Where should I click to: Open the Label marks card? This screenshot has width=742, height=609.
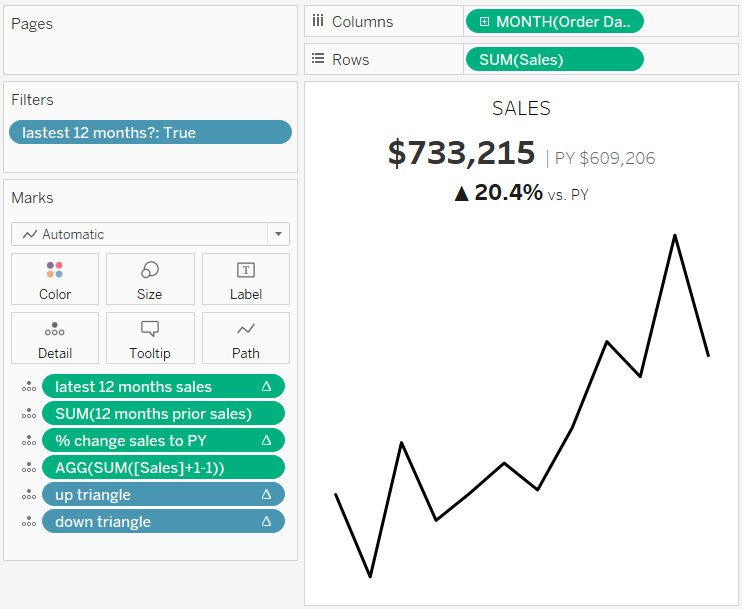(x=246, y=279)
